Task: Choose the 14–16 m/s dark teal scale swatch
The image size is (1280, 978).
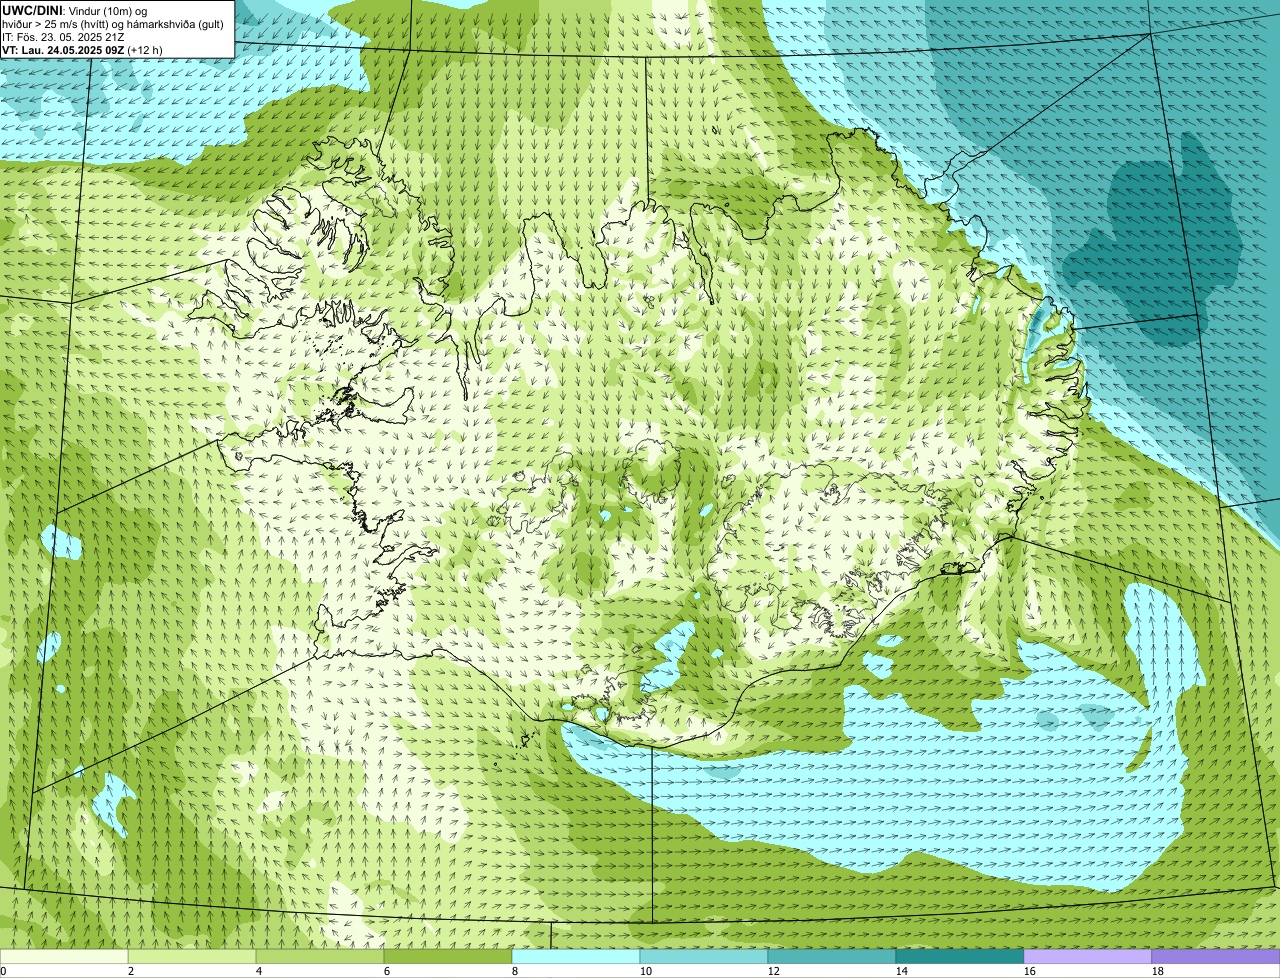Action: click(960, 956)
